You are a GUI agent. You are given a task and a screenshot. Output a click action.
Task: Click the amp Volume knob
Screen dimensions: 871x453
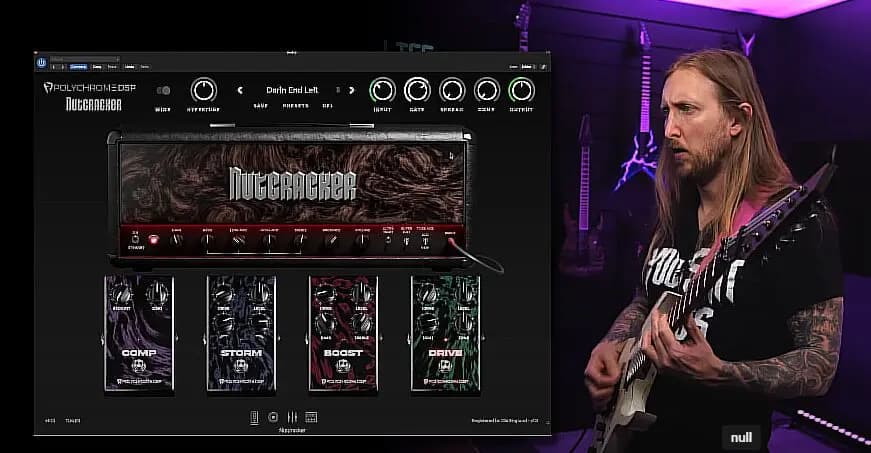tap(362, 241)
